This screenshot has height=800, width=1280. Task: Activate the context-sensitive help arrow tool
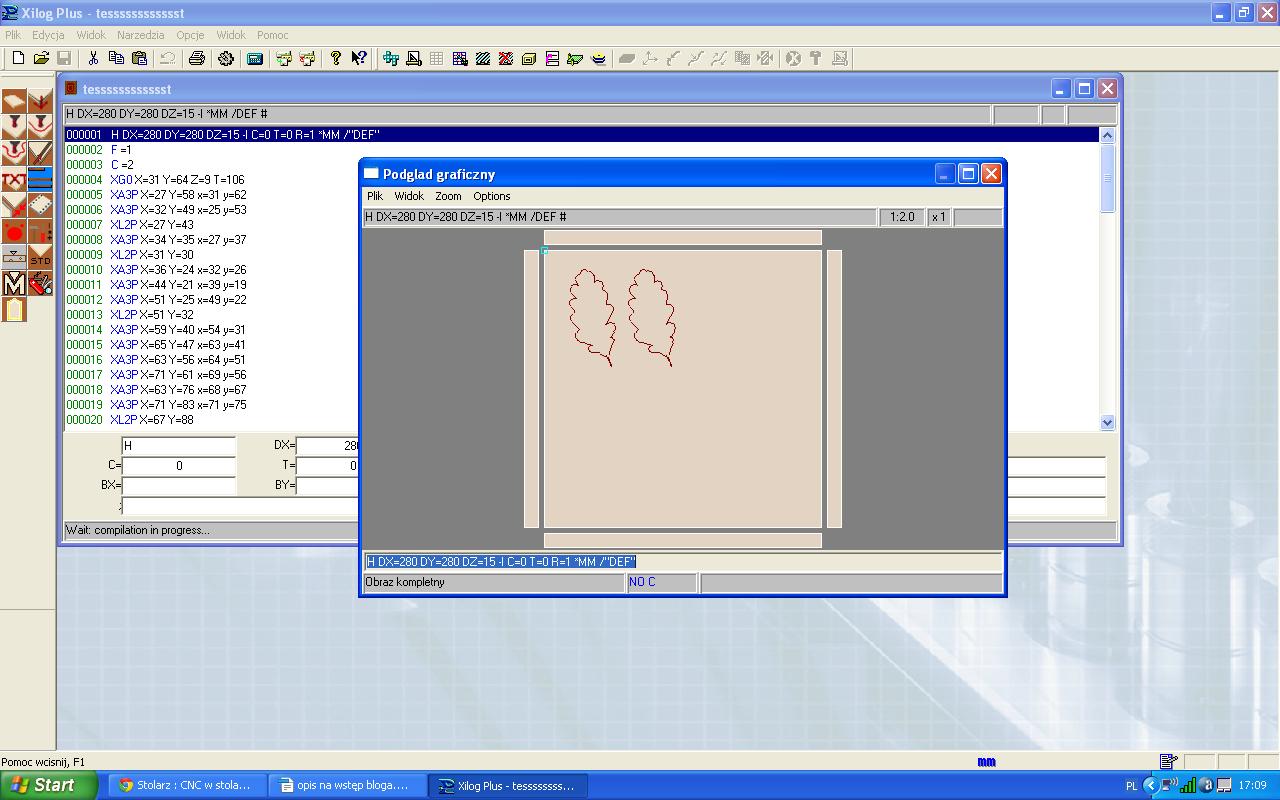357,58
